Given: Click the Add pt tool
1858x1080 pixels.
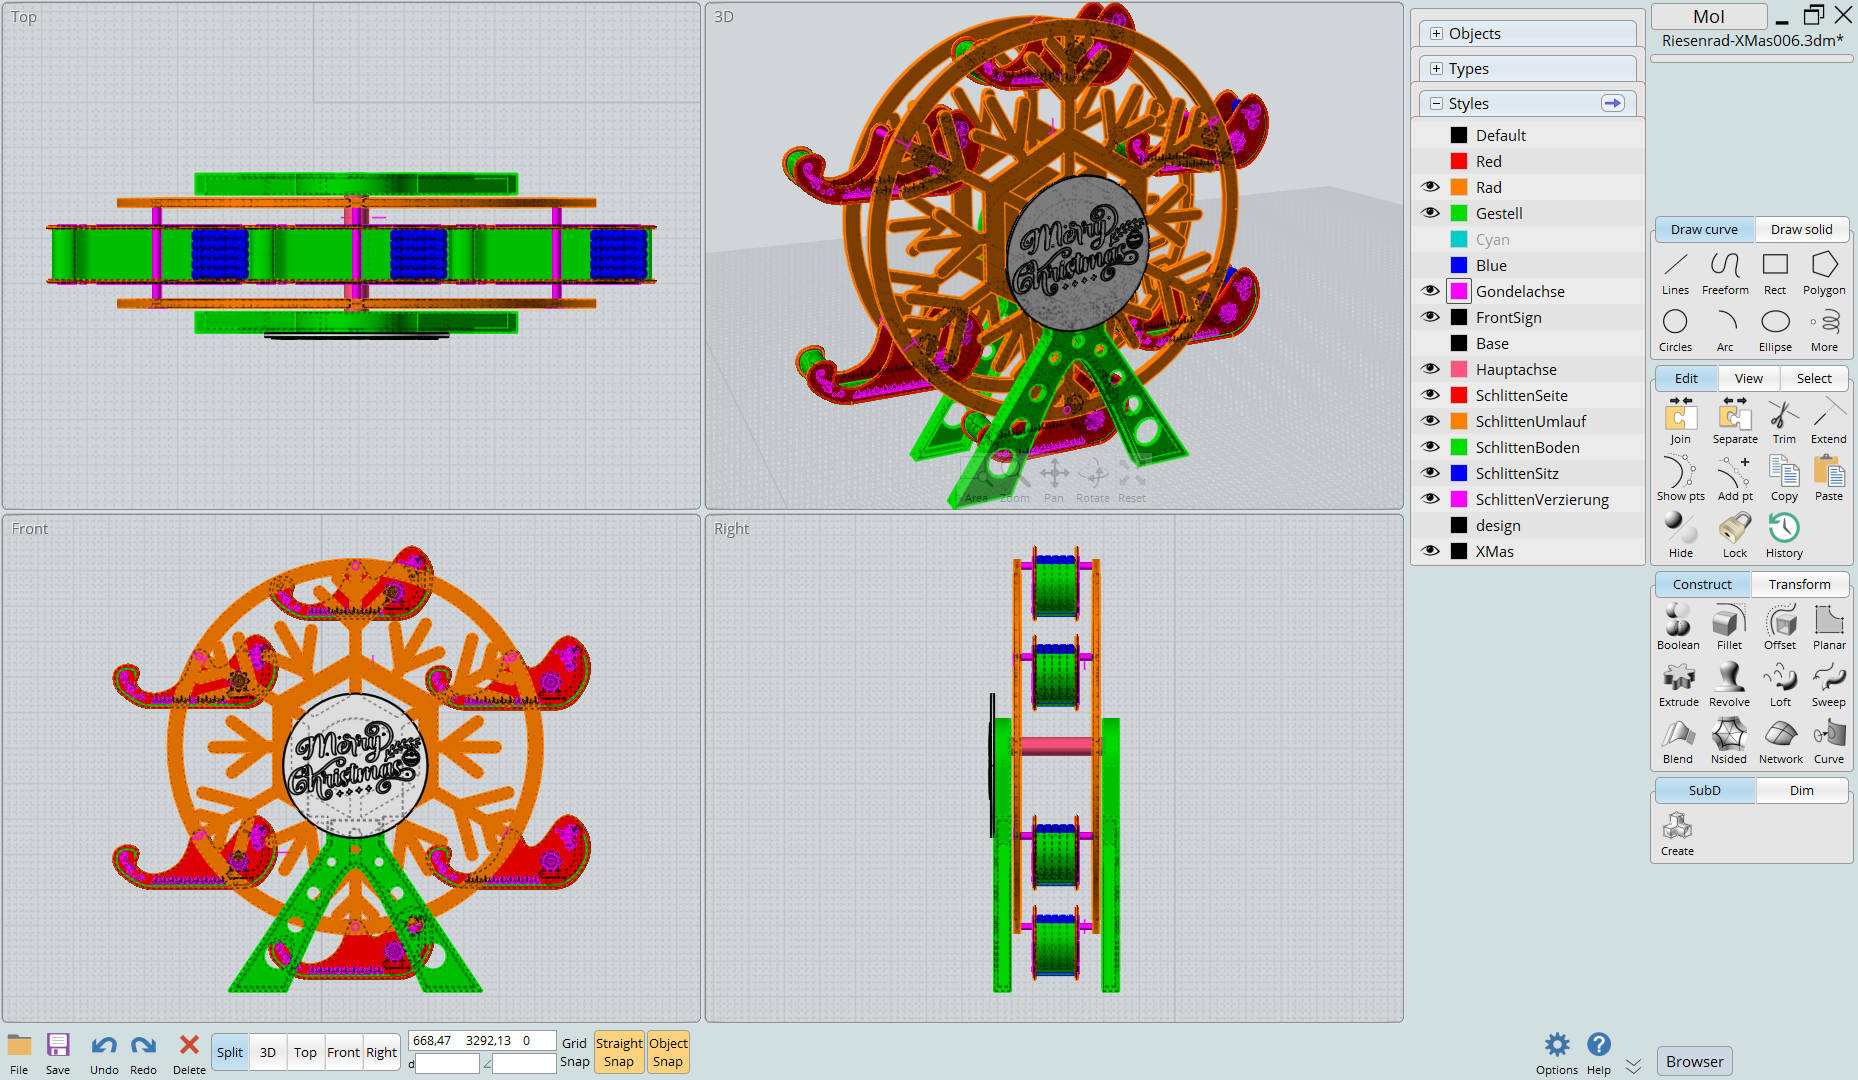Looking at the screenshot, I should [1735, 479].
